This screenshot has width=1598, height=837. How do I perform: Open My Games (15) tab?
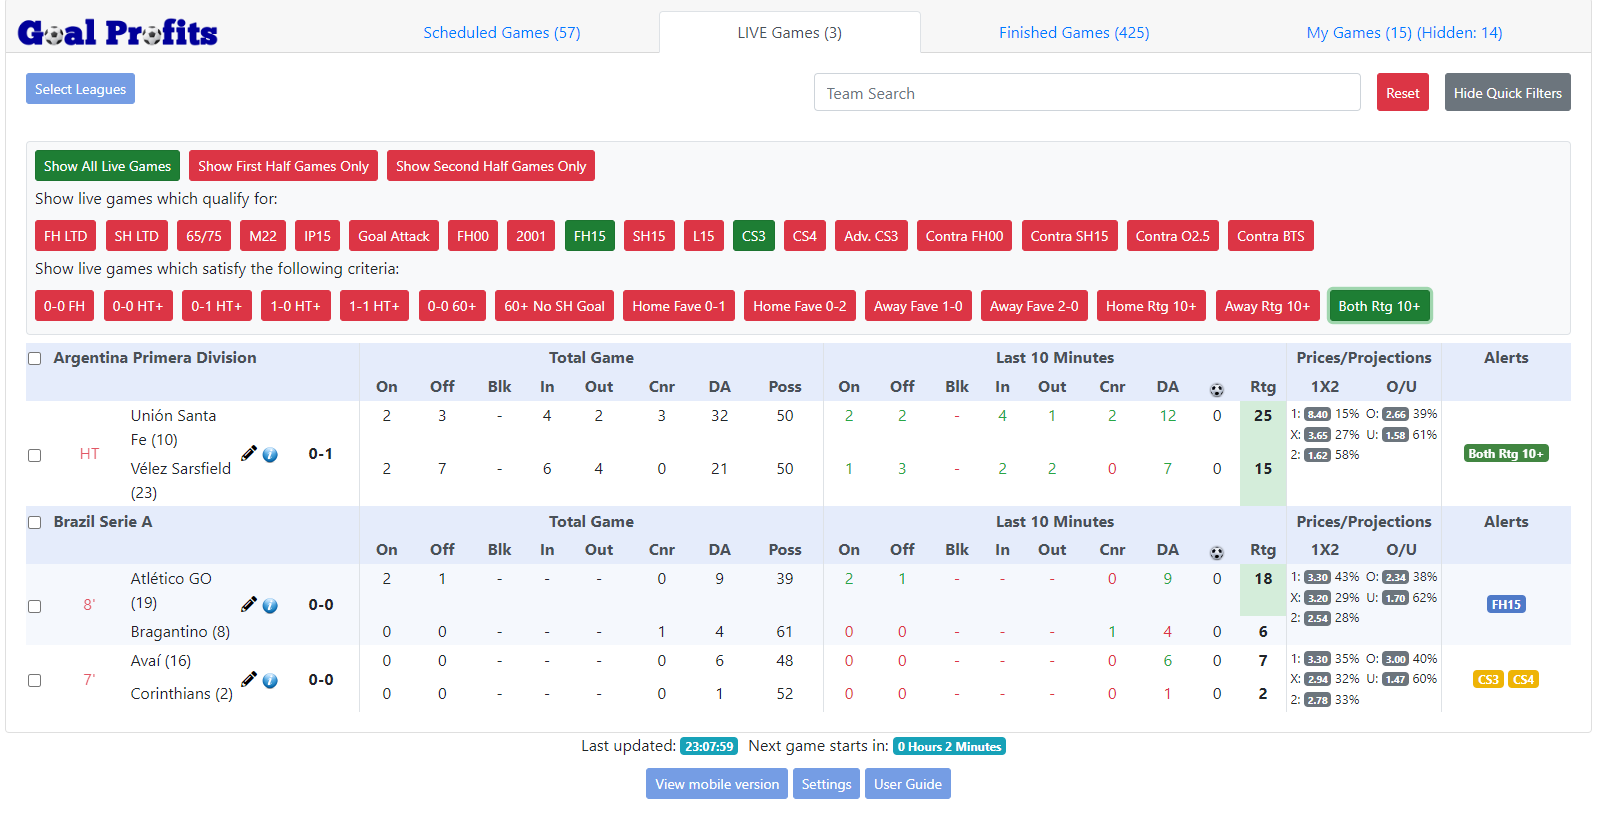click(1404, 33)
